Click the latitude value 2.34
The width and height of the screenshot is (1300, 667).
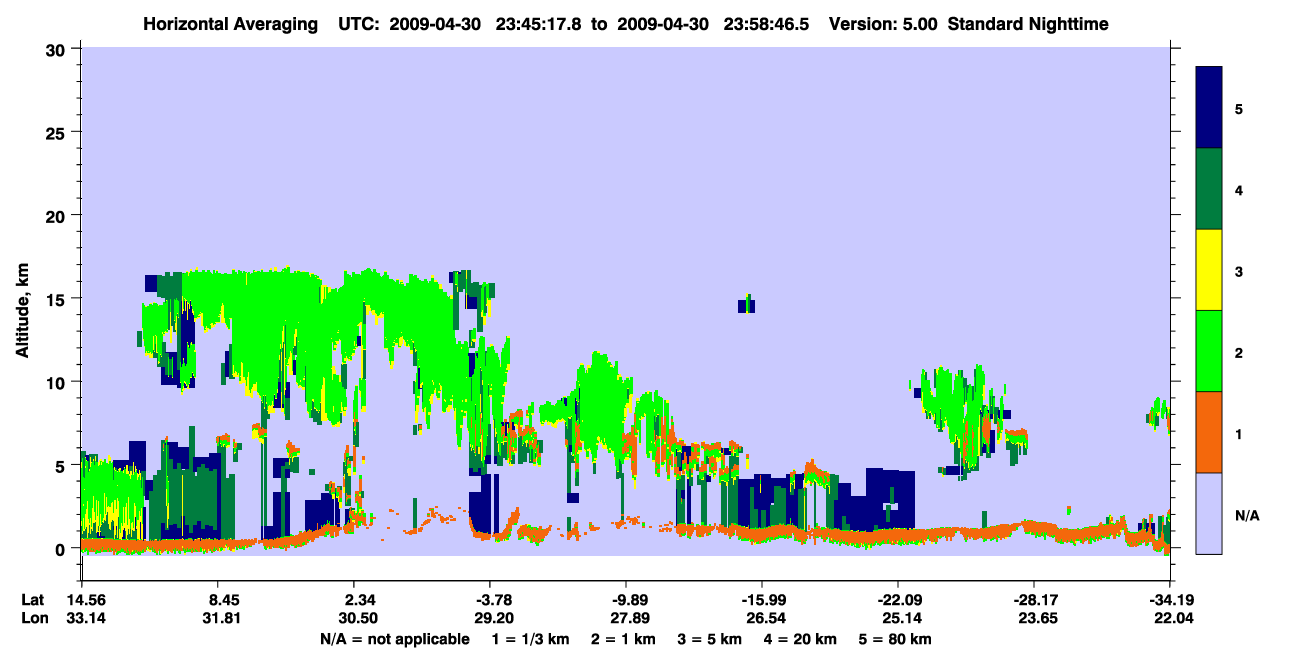point(355,600)
